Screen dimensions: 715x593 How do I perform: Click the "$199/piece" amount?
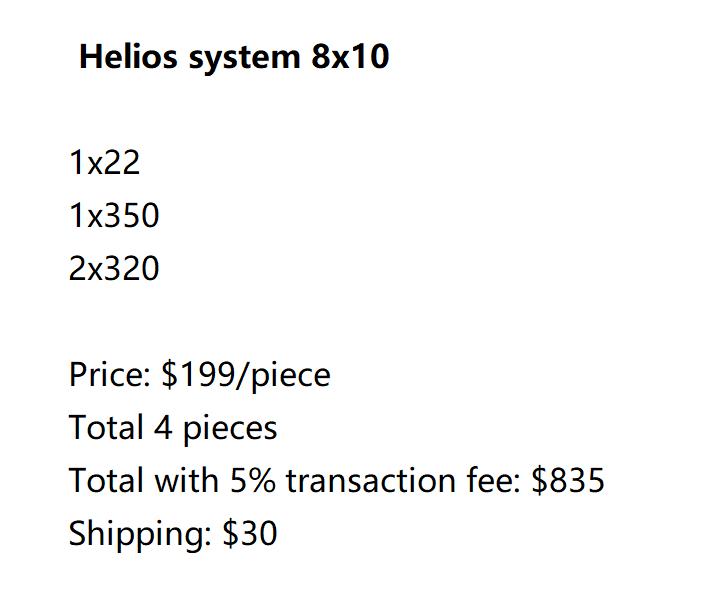click(246, 375)
